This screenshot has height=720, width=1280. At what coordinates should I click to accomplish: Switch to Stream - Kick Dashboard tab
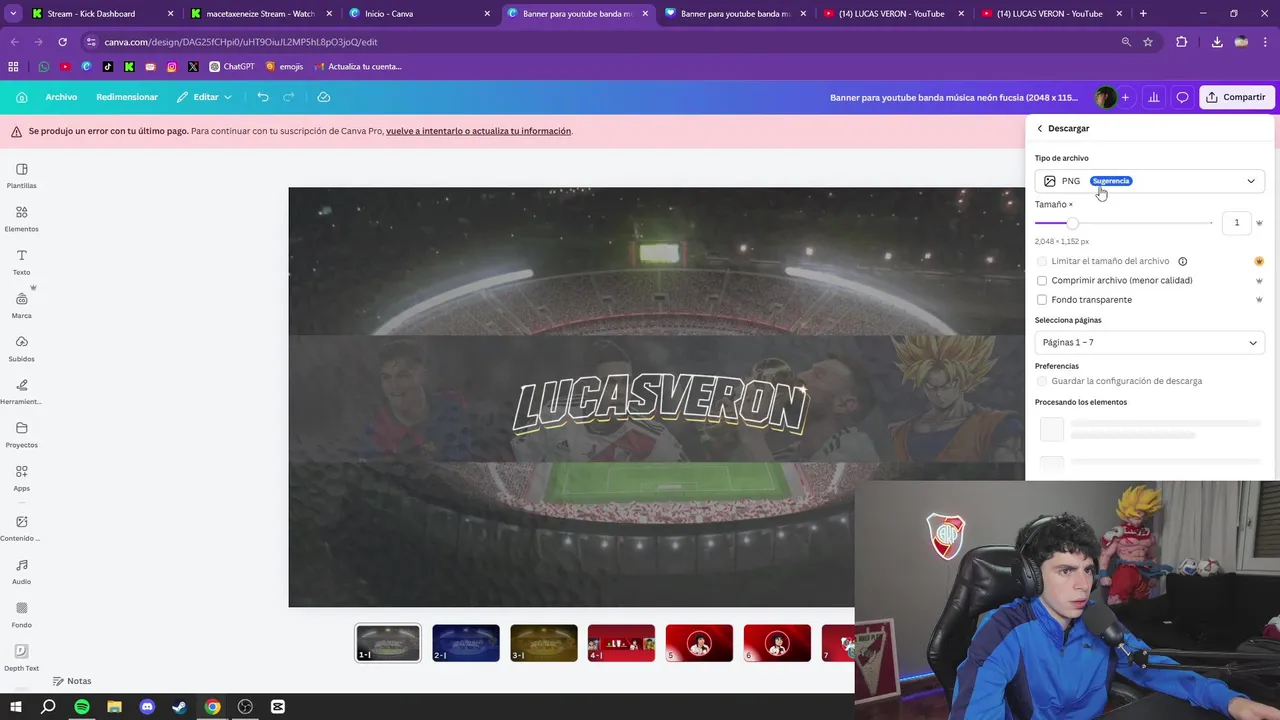(100, 14)
